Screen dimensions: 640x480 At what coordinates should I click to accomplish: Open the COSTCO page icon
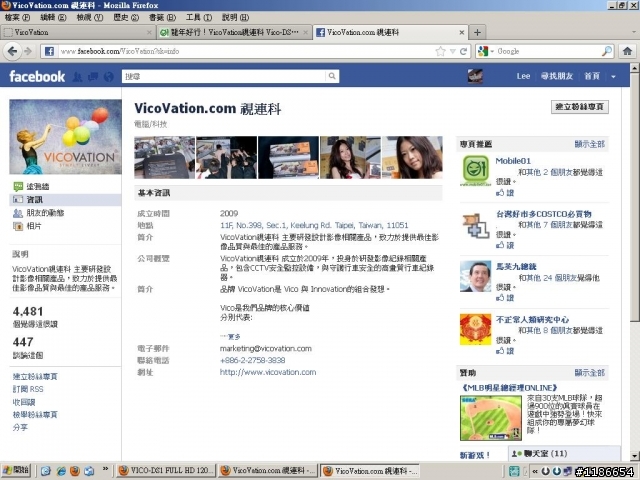pos(476,225)
